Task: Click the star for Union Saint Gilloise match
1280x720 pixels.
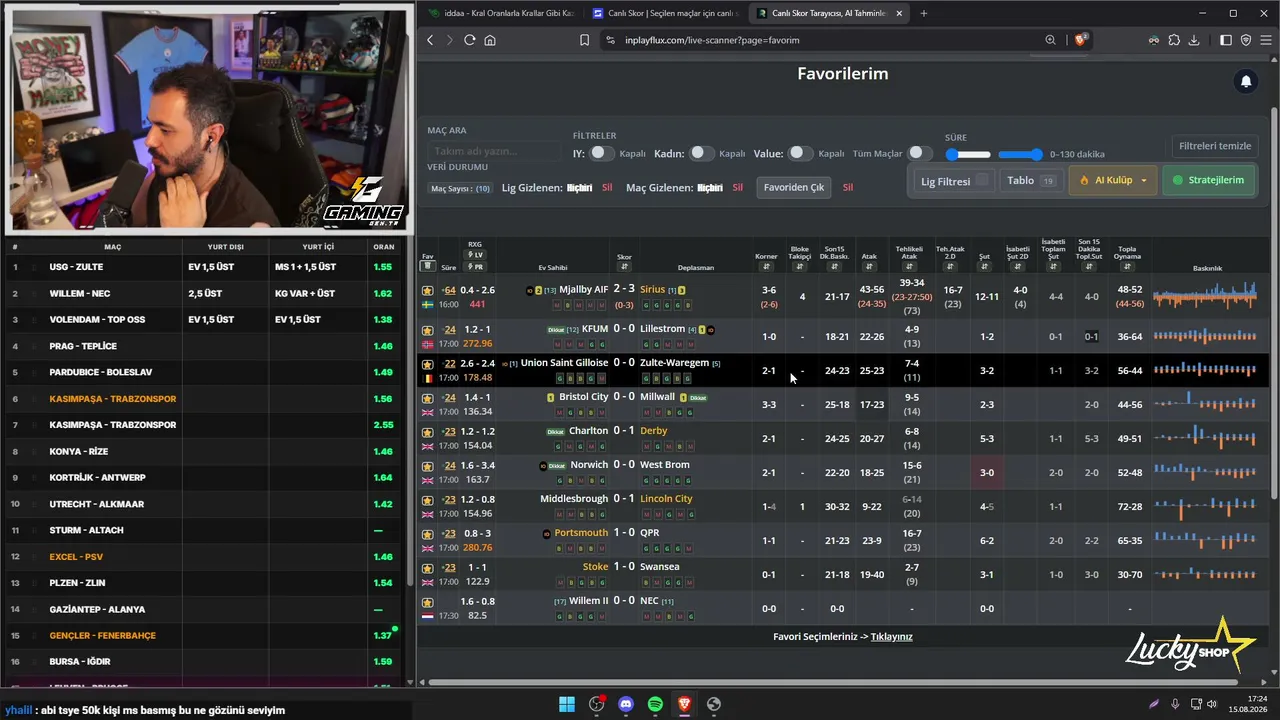Action: click(x=428, y=364)
